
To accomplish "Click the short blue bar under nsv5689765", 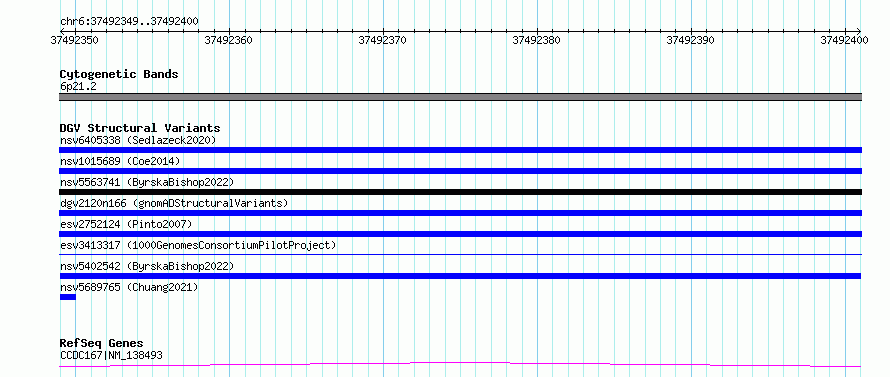I will coord(68,297).
